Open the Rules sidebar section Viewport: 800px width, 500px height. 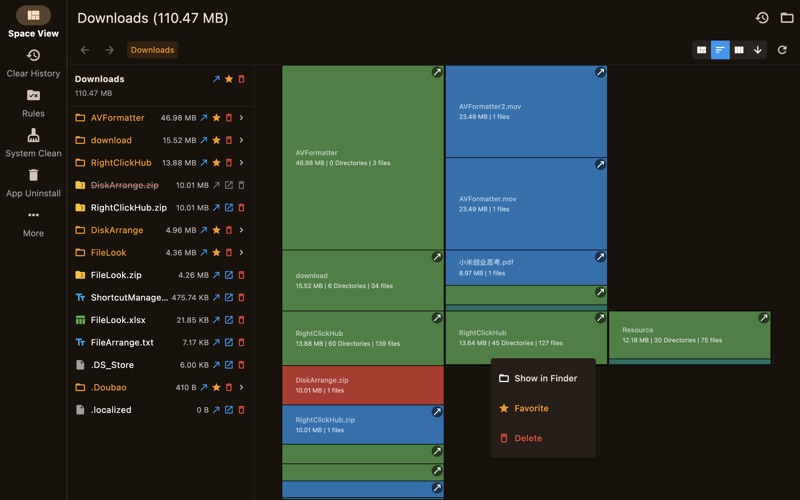tap(33, 104)
